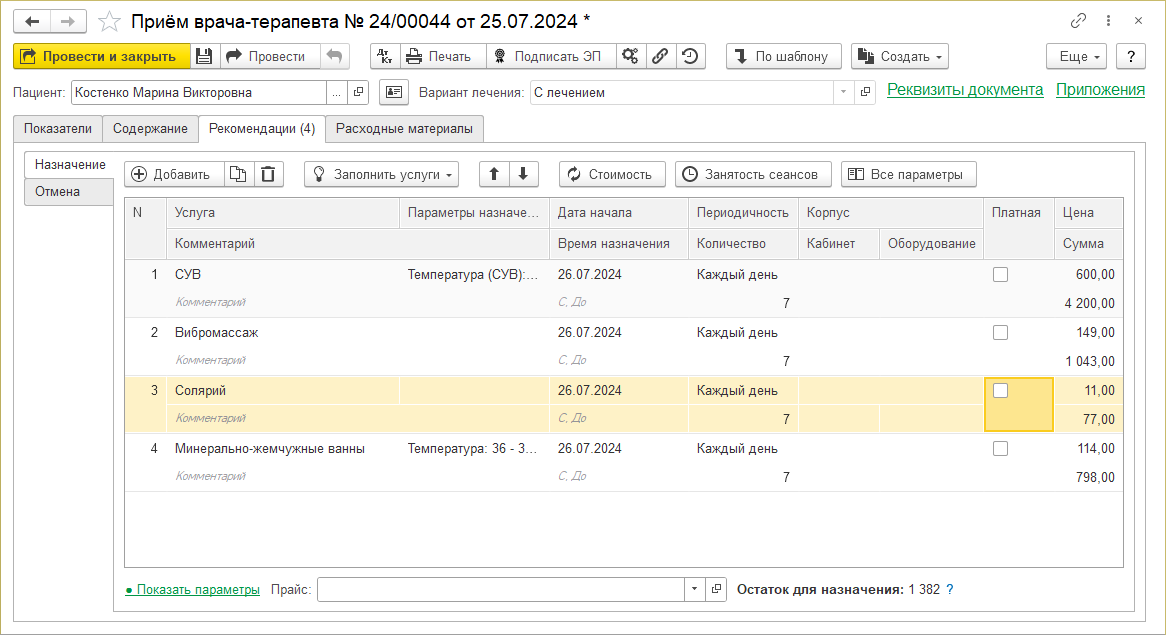This screenshot has height=635, width=1166.
Task: Open the Реквизиты документа link
Action: (965, 90)
